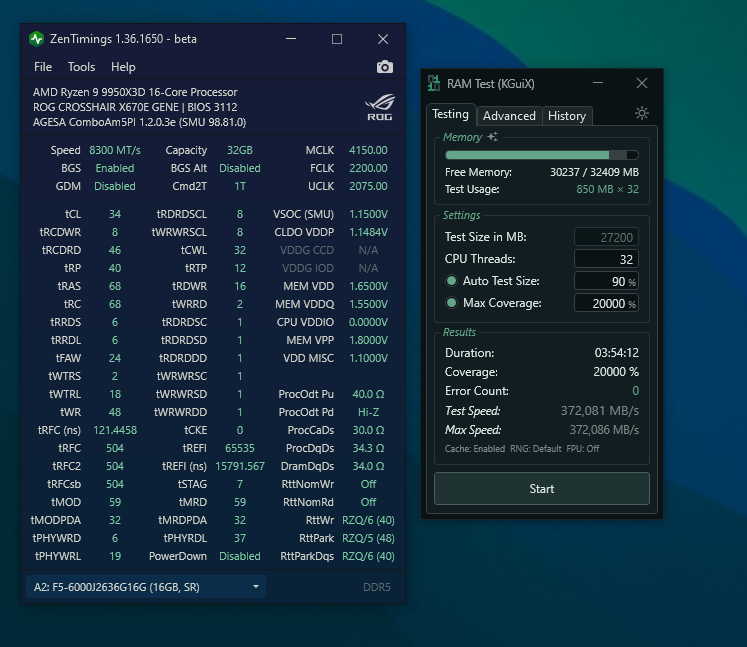747x647 pixels.
Task: Click the ROG CROSSHAIR X670E GENE motherboard line
Action: tap(135, 107)
